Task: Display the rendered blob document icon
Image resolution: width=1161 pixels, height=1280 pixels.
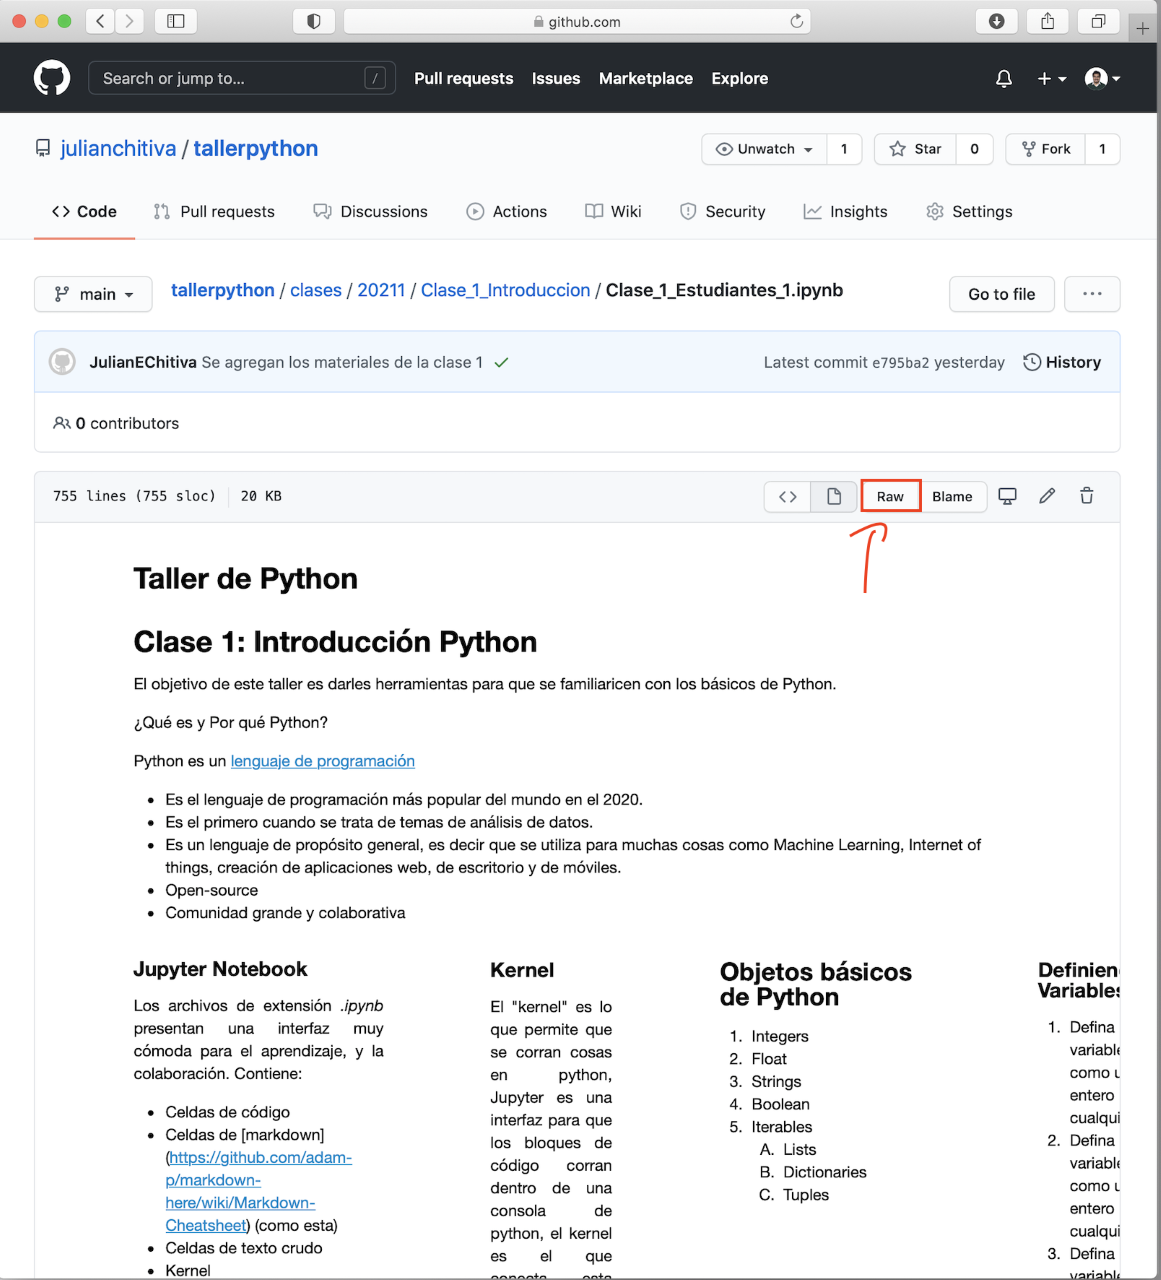Action: pos(834,496)
